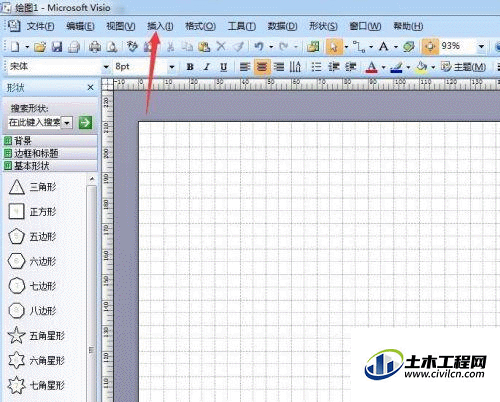Screen dimensions: 500x402
Task: Open the zoom percentage dropdown
Action: [481, 46]
